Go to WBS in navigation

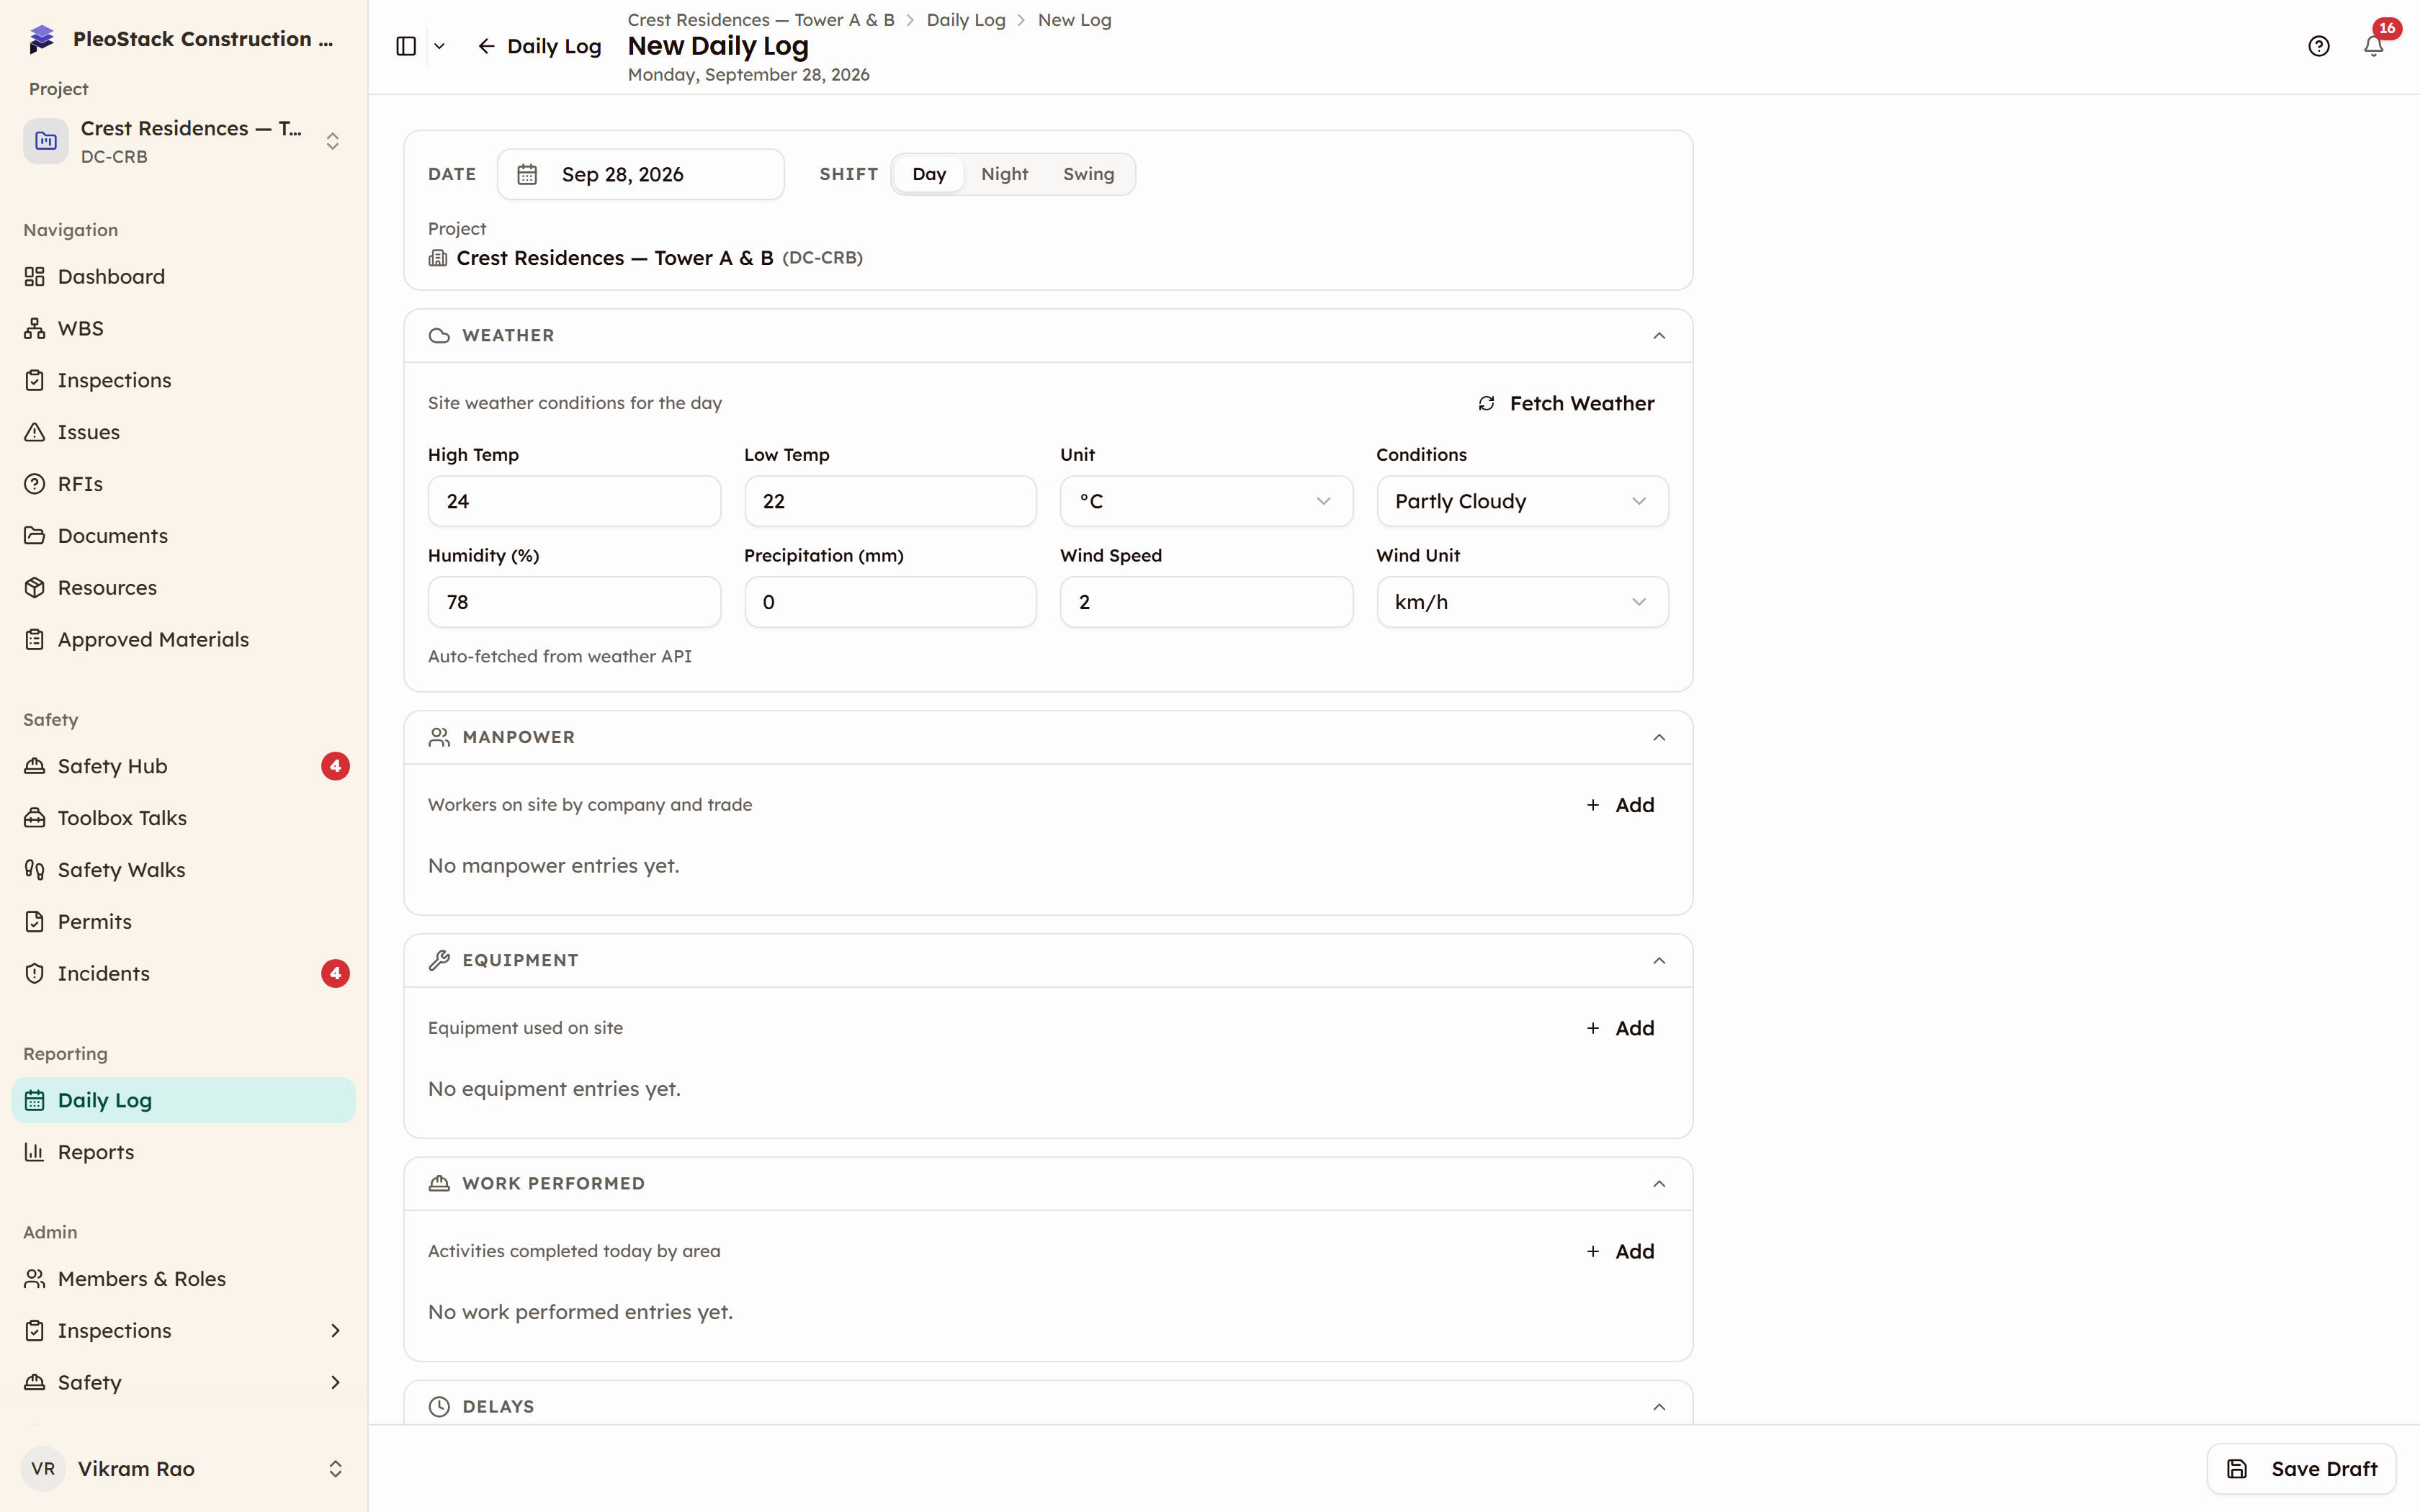184,328
